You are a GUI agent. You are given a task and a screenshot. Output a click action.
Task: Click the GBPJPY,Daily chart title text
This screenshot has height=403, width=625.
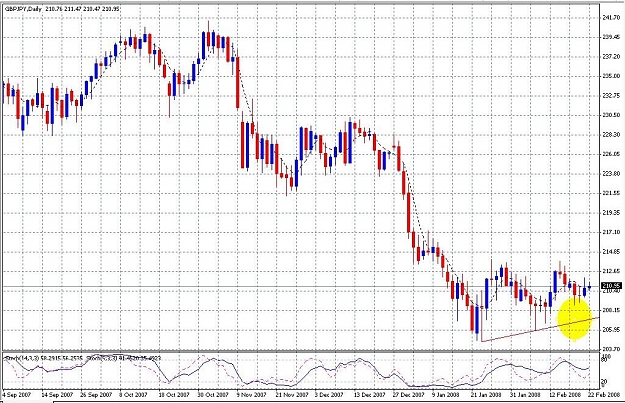(22, 8)
